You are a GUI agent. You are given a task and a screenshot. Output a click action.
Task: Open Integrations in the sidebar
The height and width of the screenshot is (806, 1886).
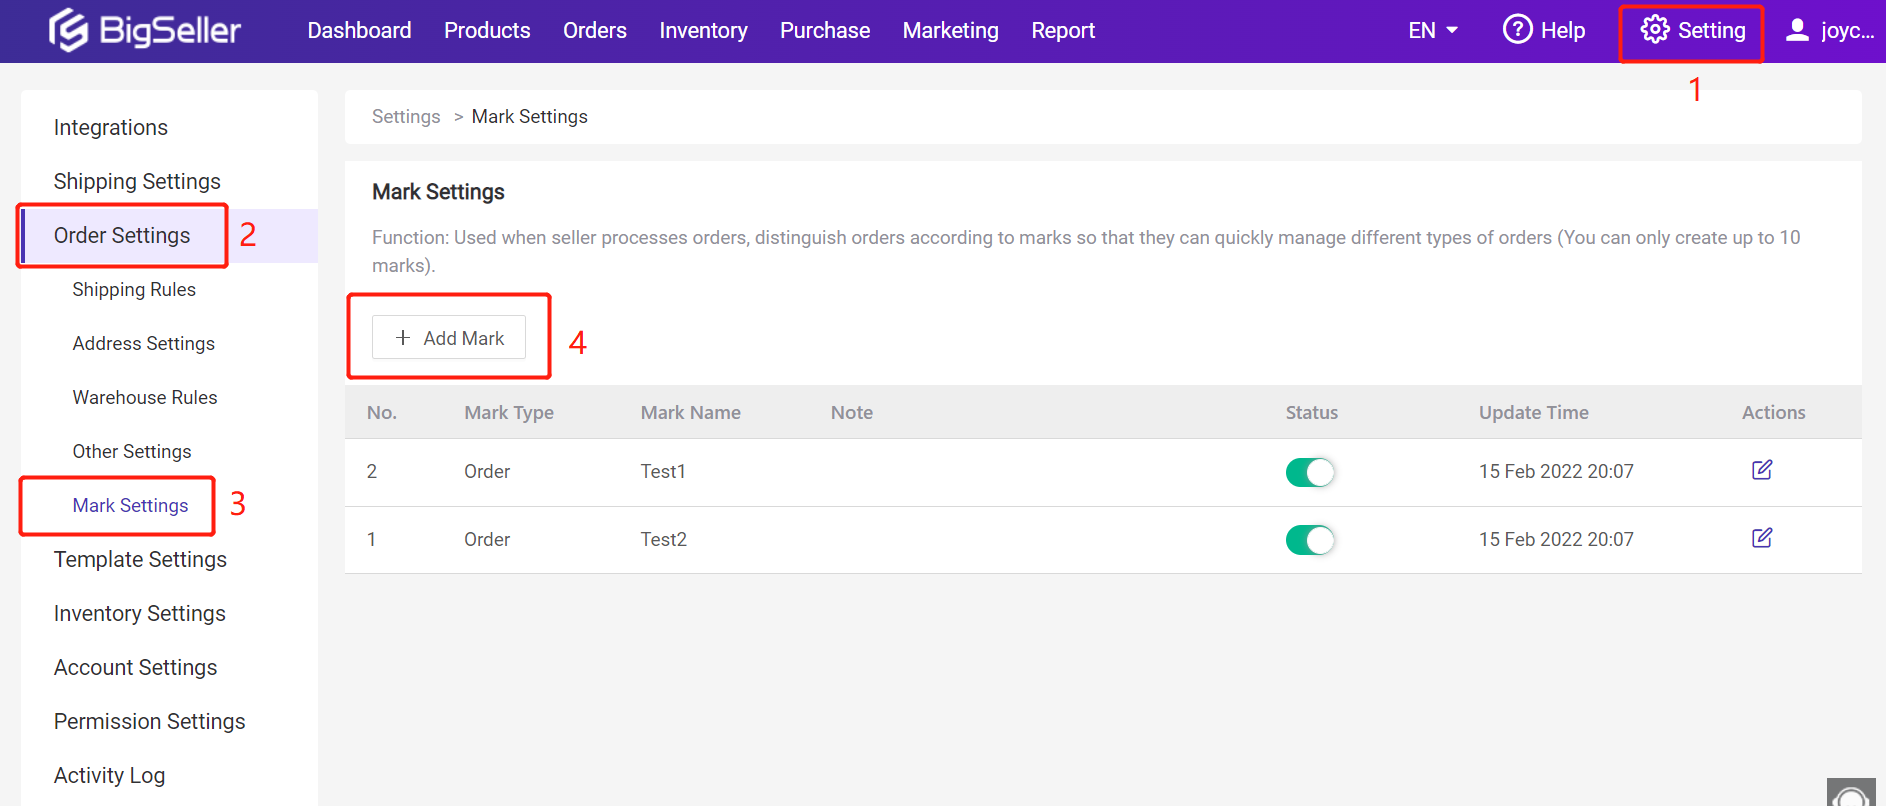click(x=111, y=127)
